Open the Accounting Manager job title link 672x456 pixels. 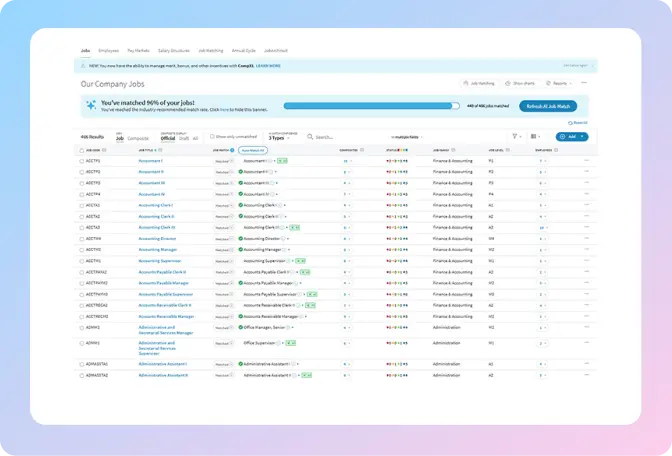pyautogui.click(x=158, y=249)
